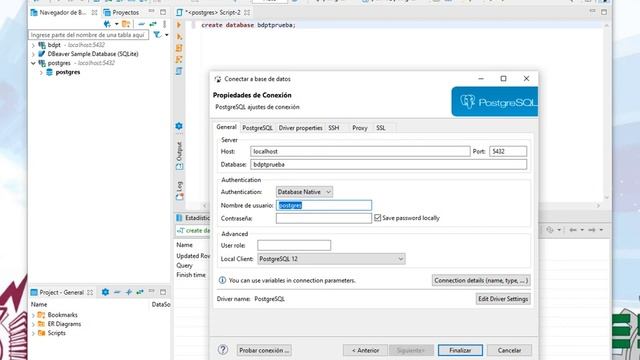This screenshot has height=360, width=640.
Task: Minimize the Project - General panel
Action: tap(151, 291)
